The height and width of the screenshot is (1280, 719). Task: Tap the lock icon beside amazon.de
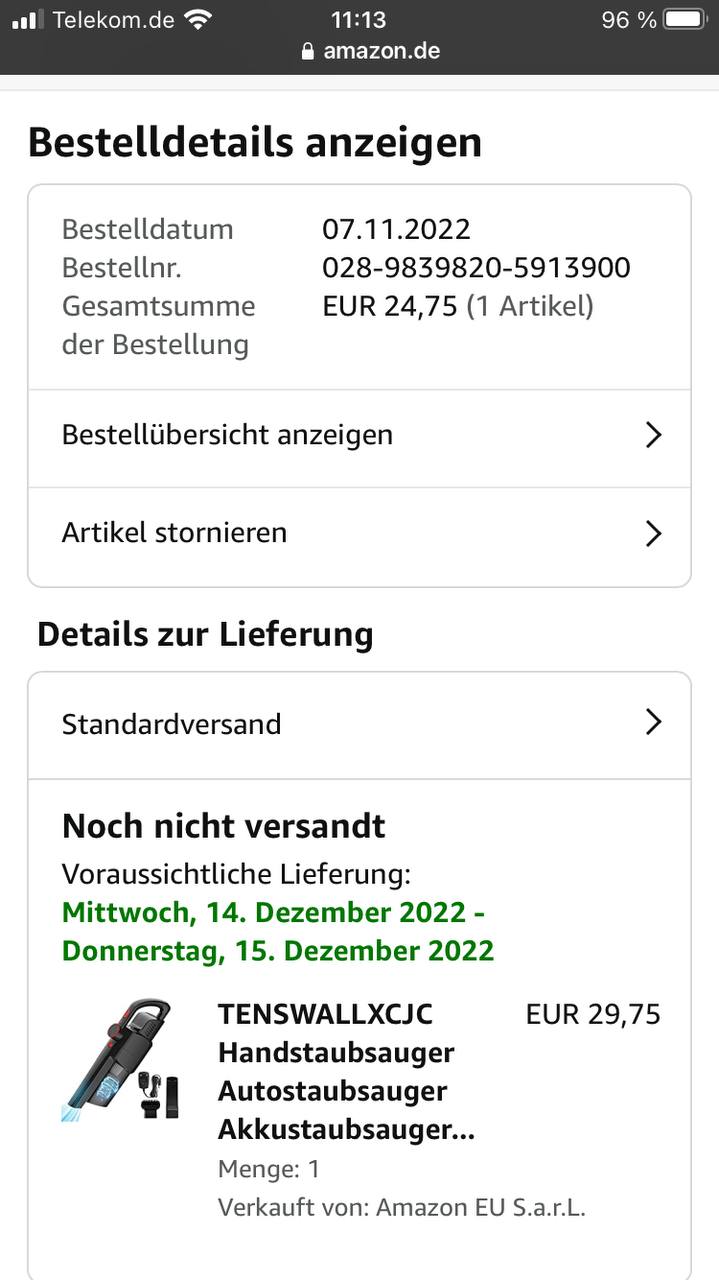point(308,51)
